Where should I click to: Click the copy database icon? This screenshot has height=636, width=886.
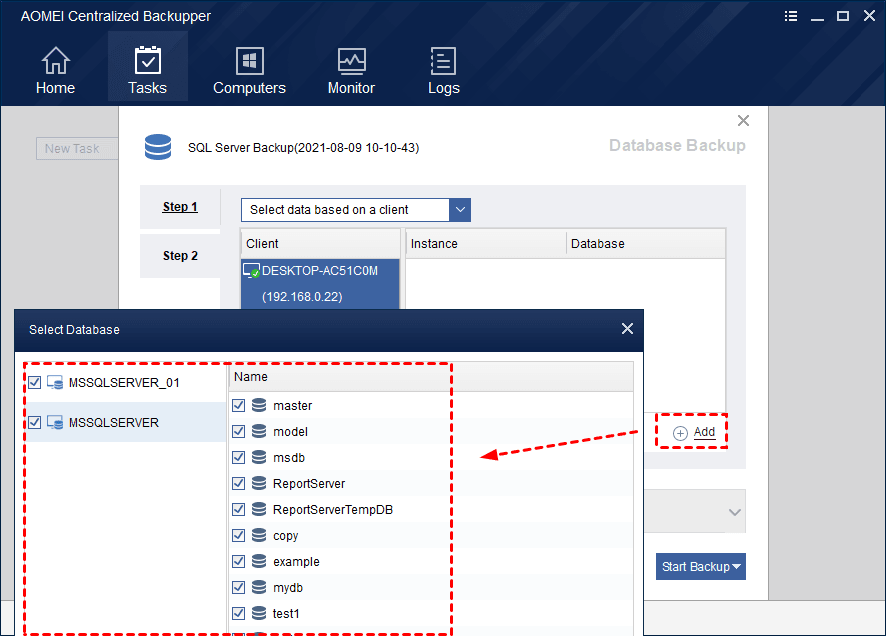[x=259, y=535]
